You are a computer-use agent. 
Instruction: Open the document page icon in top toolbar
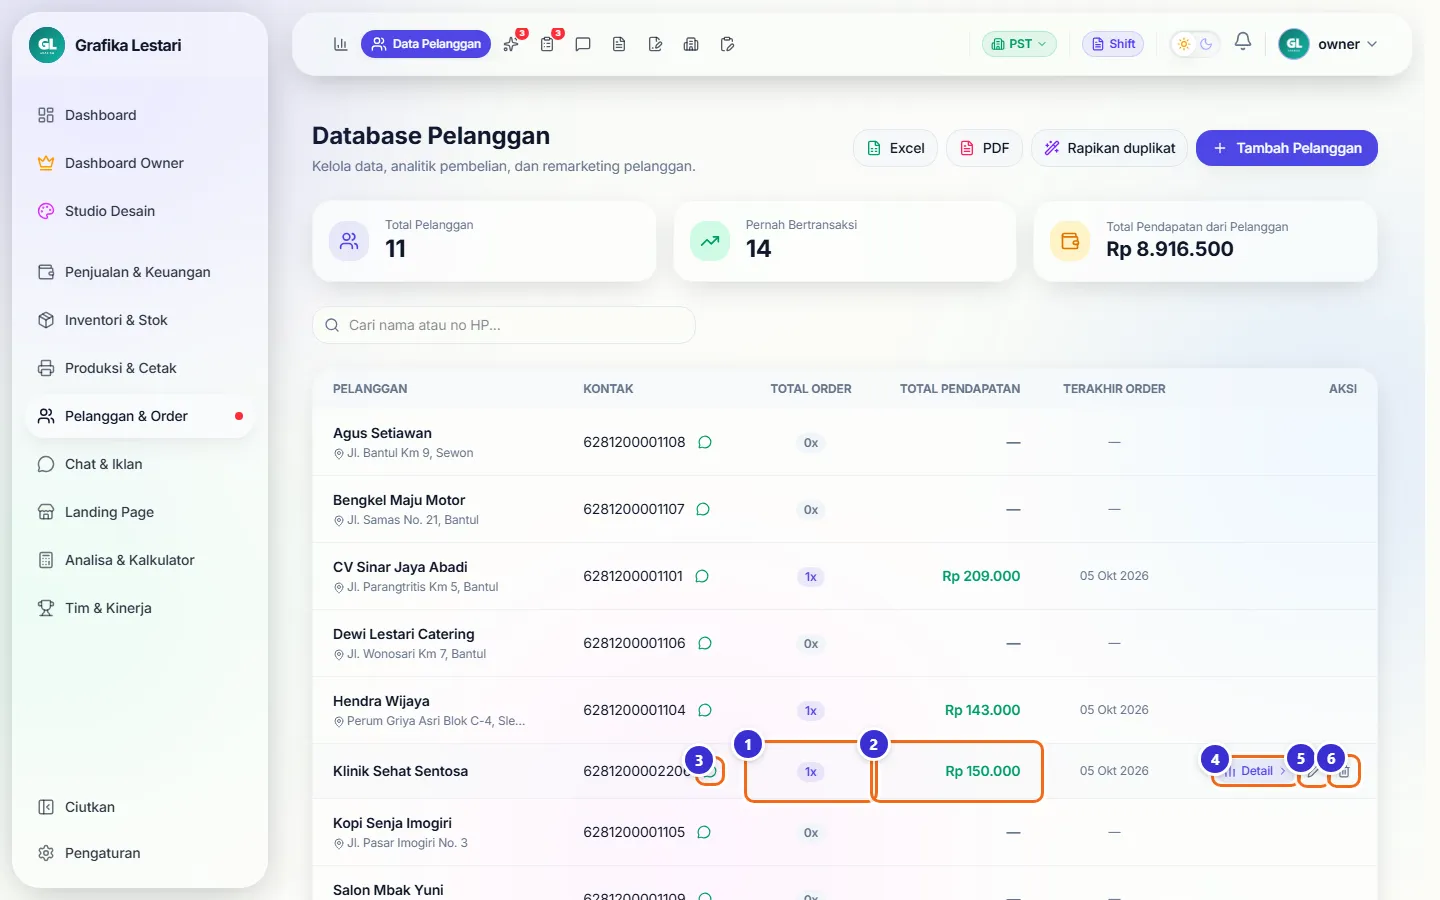619,44
